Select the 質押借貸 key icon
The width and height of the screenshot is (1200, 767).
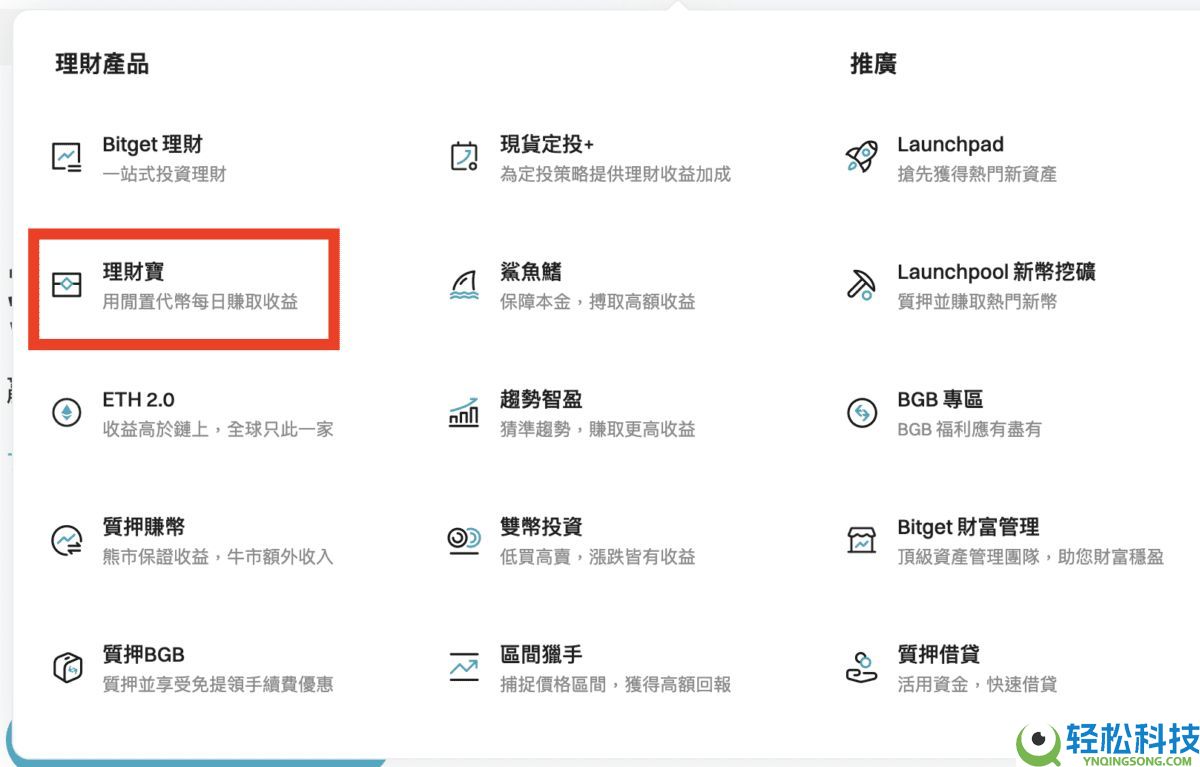point(861,668)
